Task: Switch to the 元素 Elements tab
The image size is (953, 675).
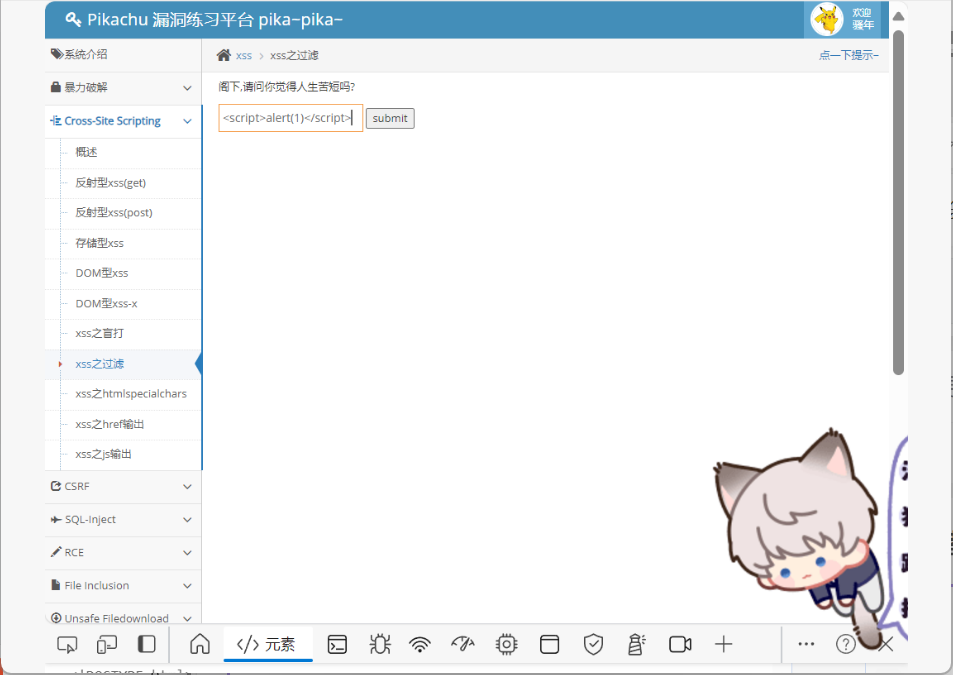Action: (266, 644)
